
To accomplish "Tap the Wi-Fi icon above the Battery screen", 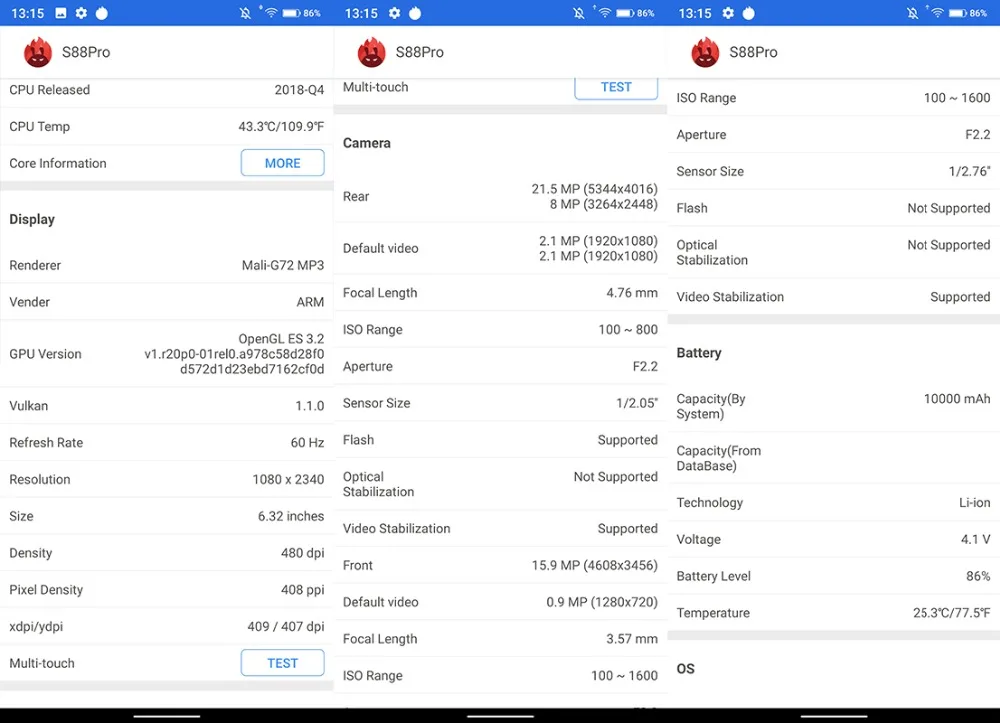I will click(937, 12).
